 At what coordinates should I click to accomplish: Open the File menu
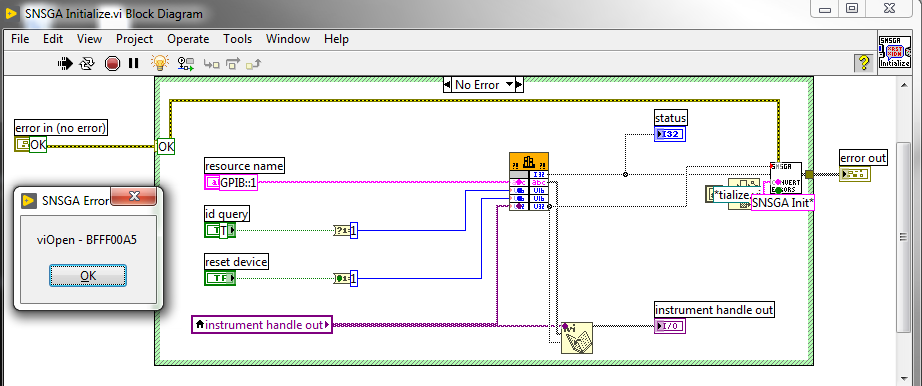pyautogui.click(x=20, y=39)
